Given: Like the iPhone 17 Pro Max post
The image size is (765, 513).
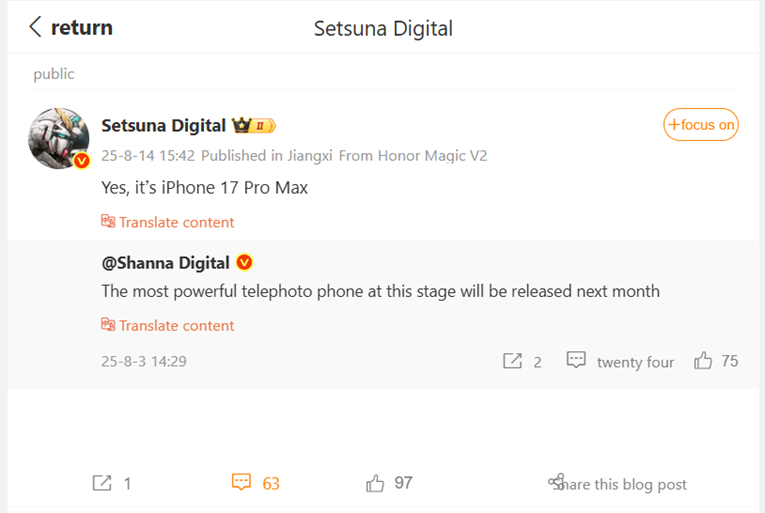Looking at the screenshot, I should pos(376,483).
